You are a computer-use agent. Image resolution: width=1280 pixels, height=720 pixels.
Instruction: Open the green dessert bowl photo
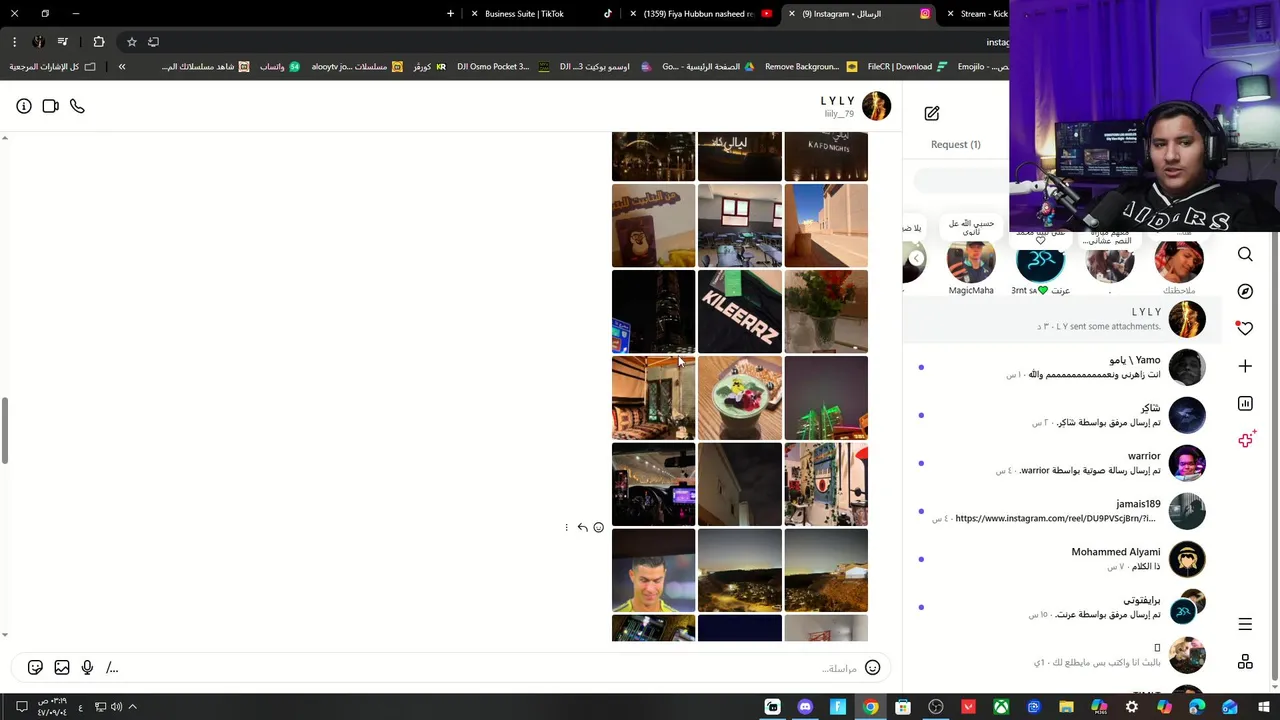(x=739, y=398)
